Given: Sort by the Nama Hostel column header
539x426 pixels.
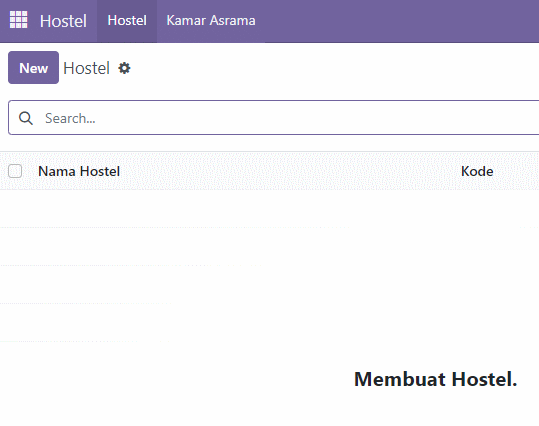Looking at the screenshot, I should coord(79,171).
